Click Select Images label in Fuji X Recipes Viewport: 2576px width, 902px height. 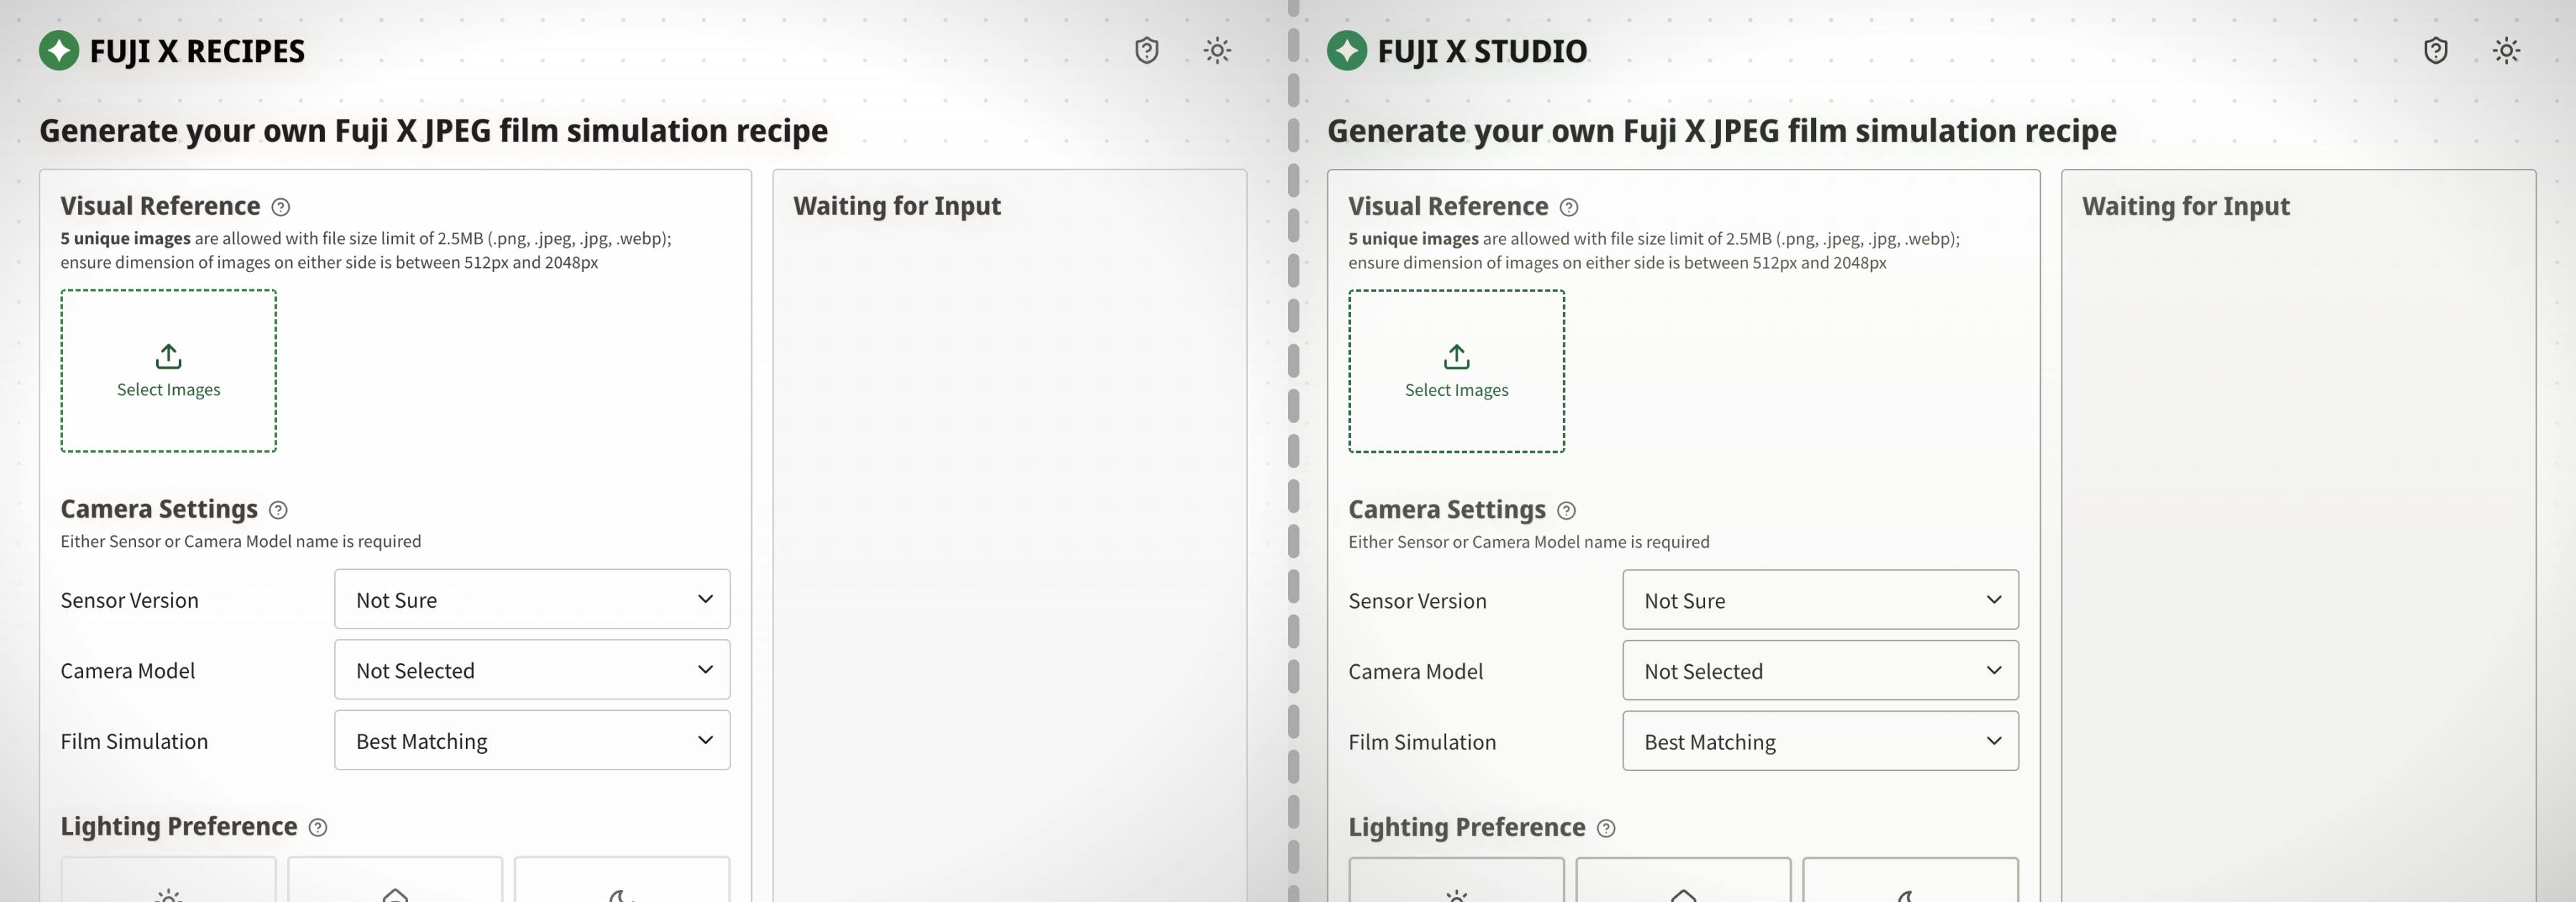pos(168,390)
